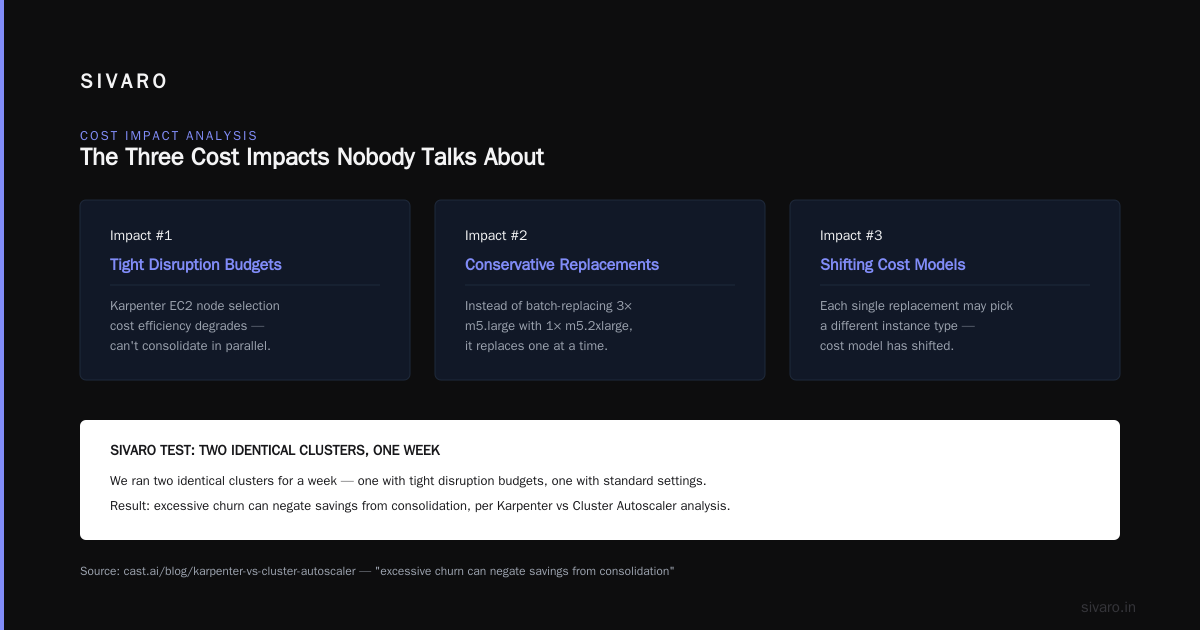1200x630 pixels.
Task: Click the 'Impact #2' label
Action: pos(496,235)
